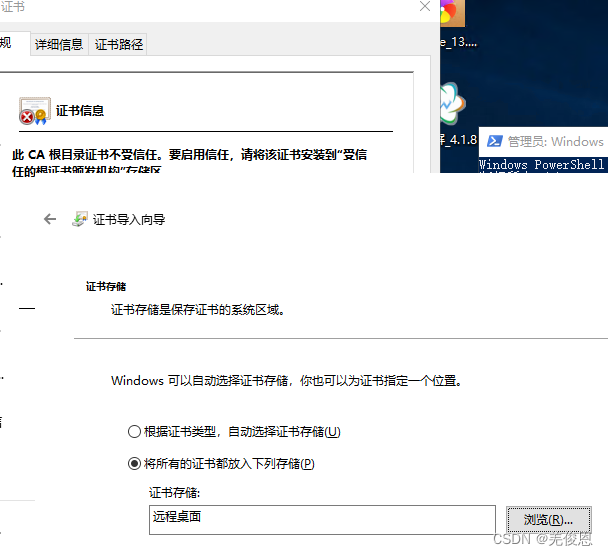Click the Windows 可以自动选择证书存储 description text
Viewport: 608px width, 555px height.
(x=287, y=381)
